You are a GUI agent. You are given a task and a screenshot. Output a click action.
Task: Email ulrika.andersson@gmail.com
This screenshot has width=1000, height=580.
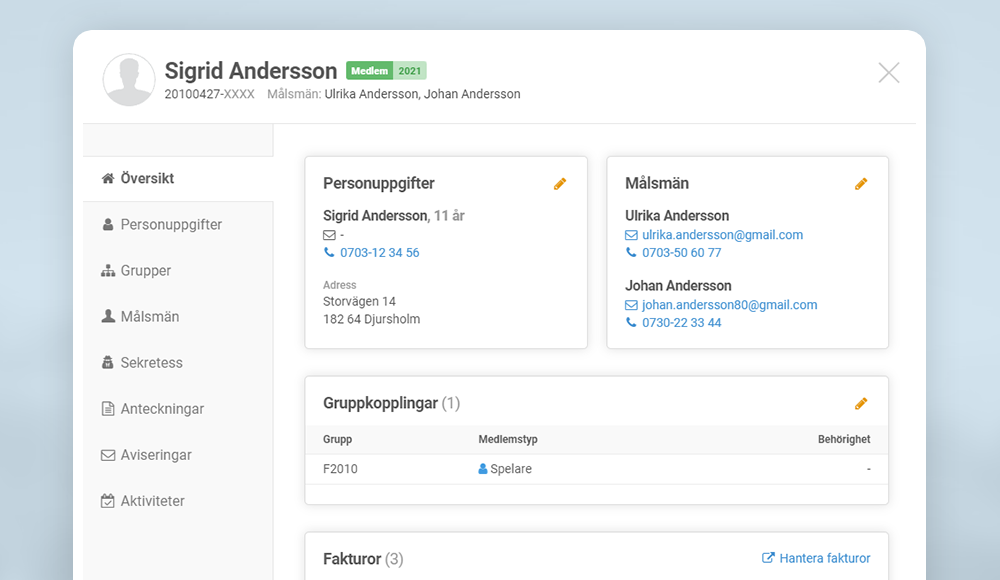pyautogui.click(x=722, y=235)
